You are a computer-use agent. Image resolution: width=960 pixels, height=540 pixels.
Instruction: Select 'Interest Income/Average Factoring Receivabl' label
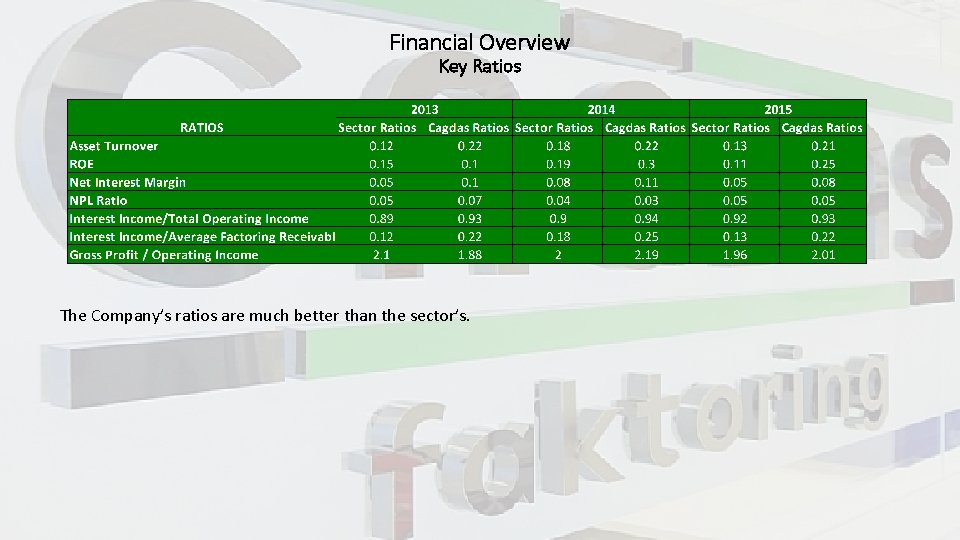(202, 236)
